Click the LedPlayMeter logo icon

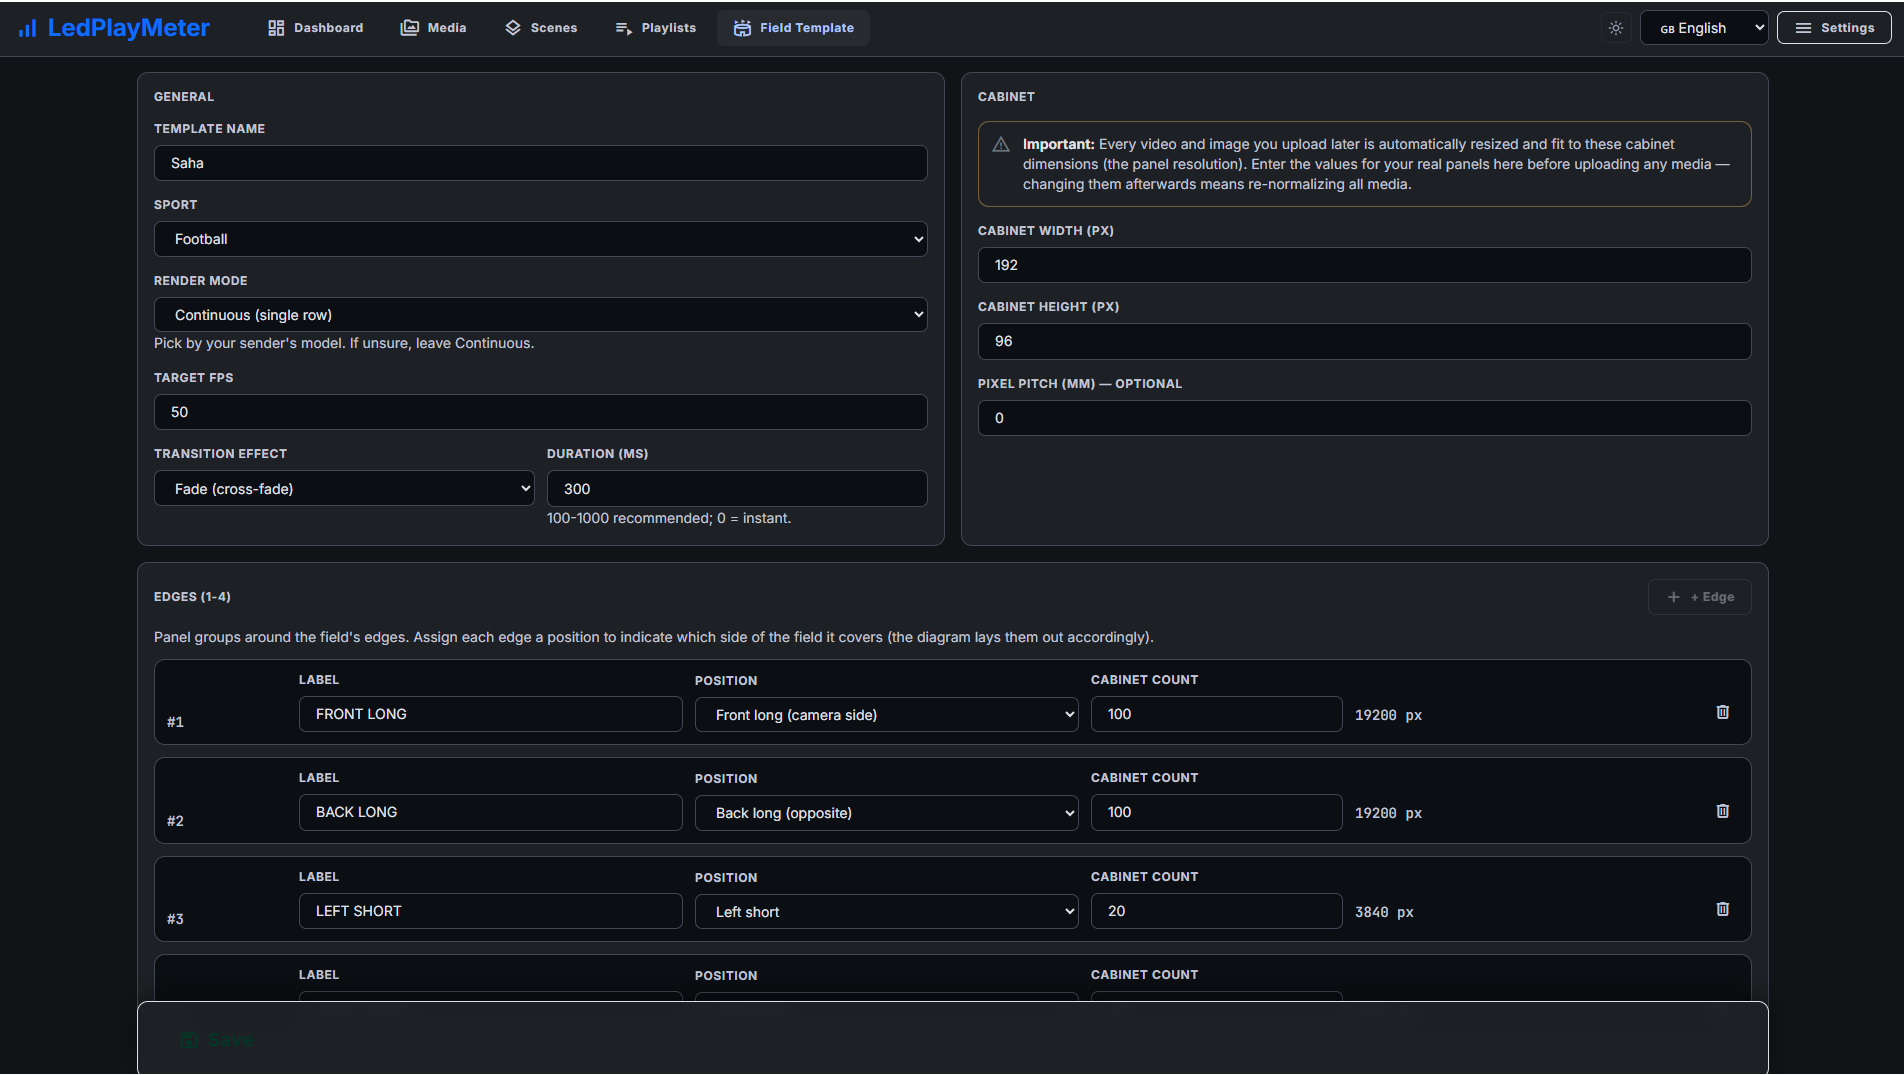coord(28,28)
